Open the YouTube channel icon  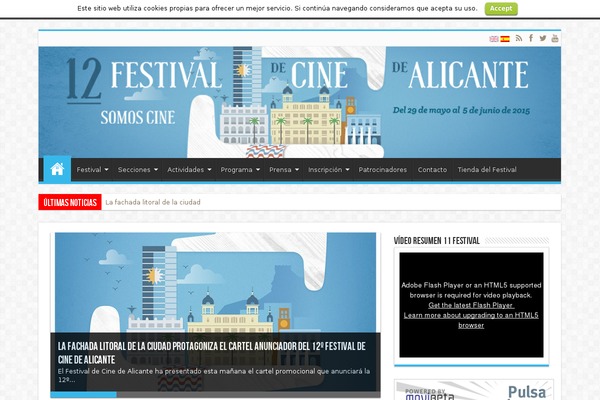point(555,38)
